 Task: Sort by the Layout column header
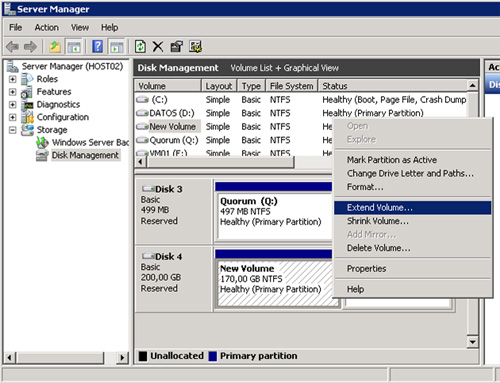(219, 86)
